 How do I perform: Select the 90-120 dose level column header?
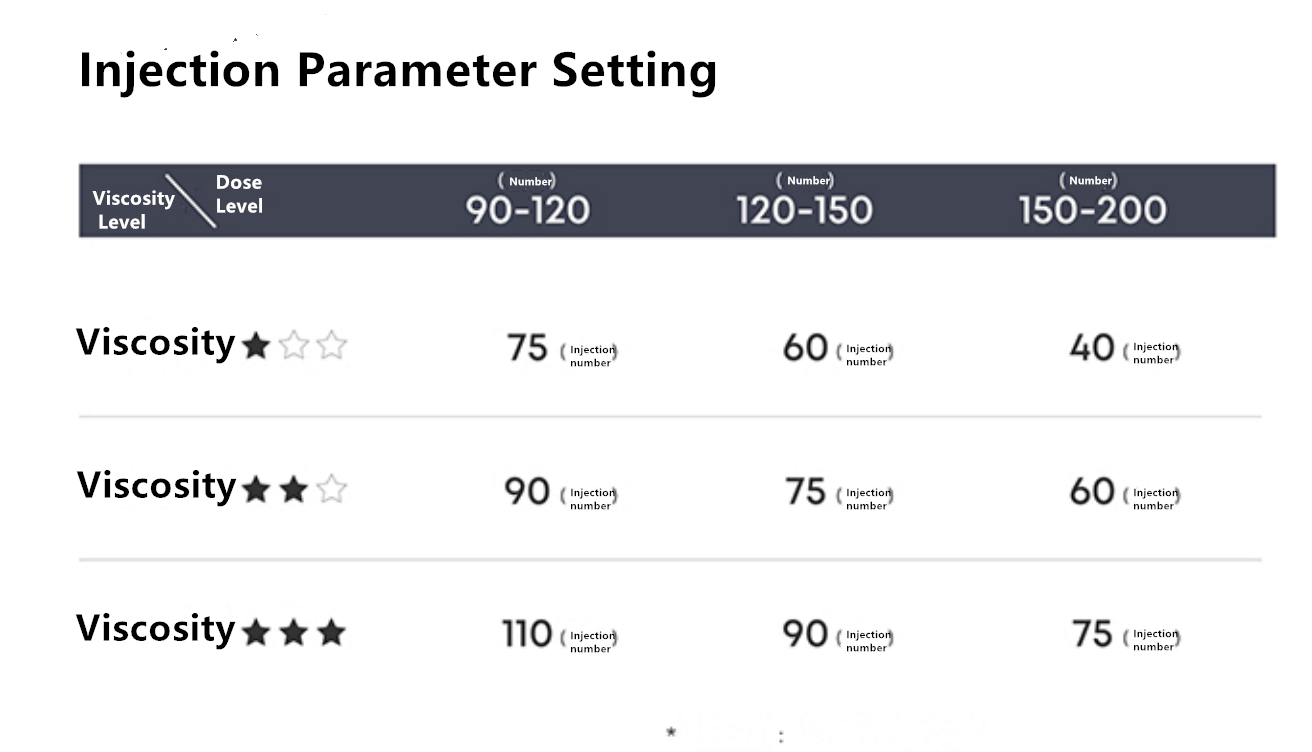528,210
